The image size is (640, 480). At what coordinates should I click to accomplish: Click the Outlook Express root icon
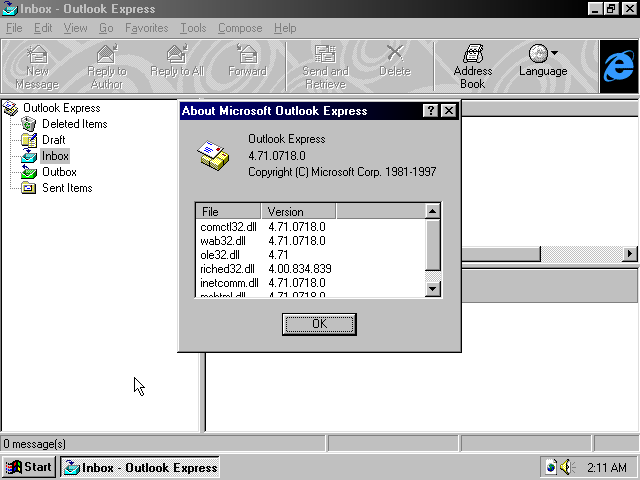point(11,108)
